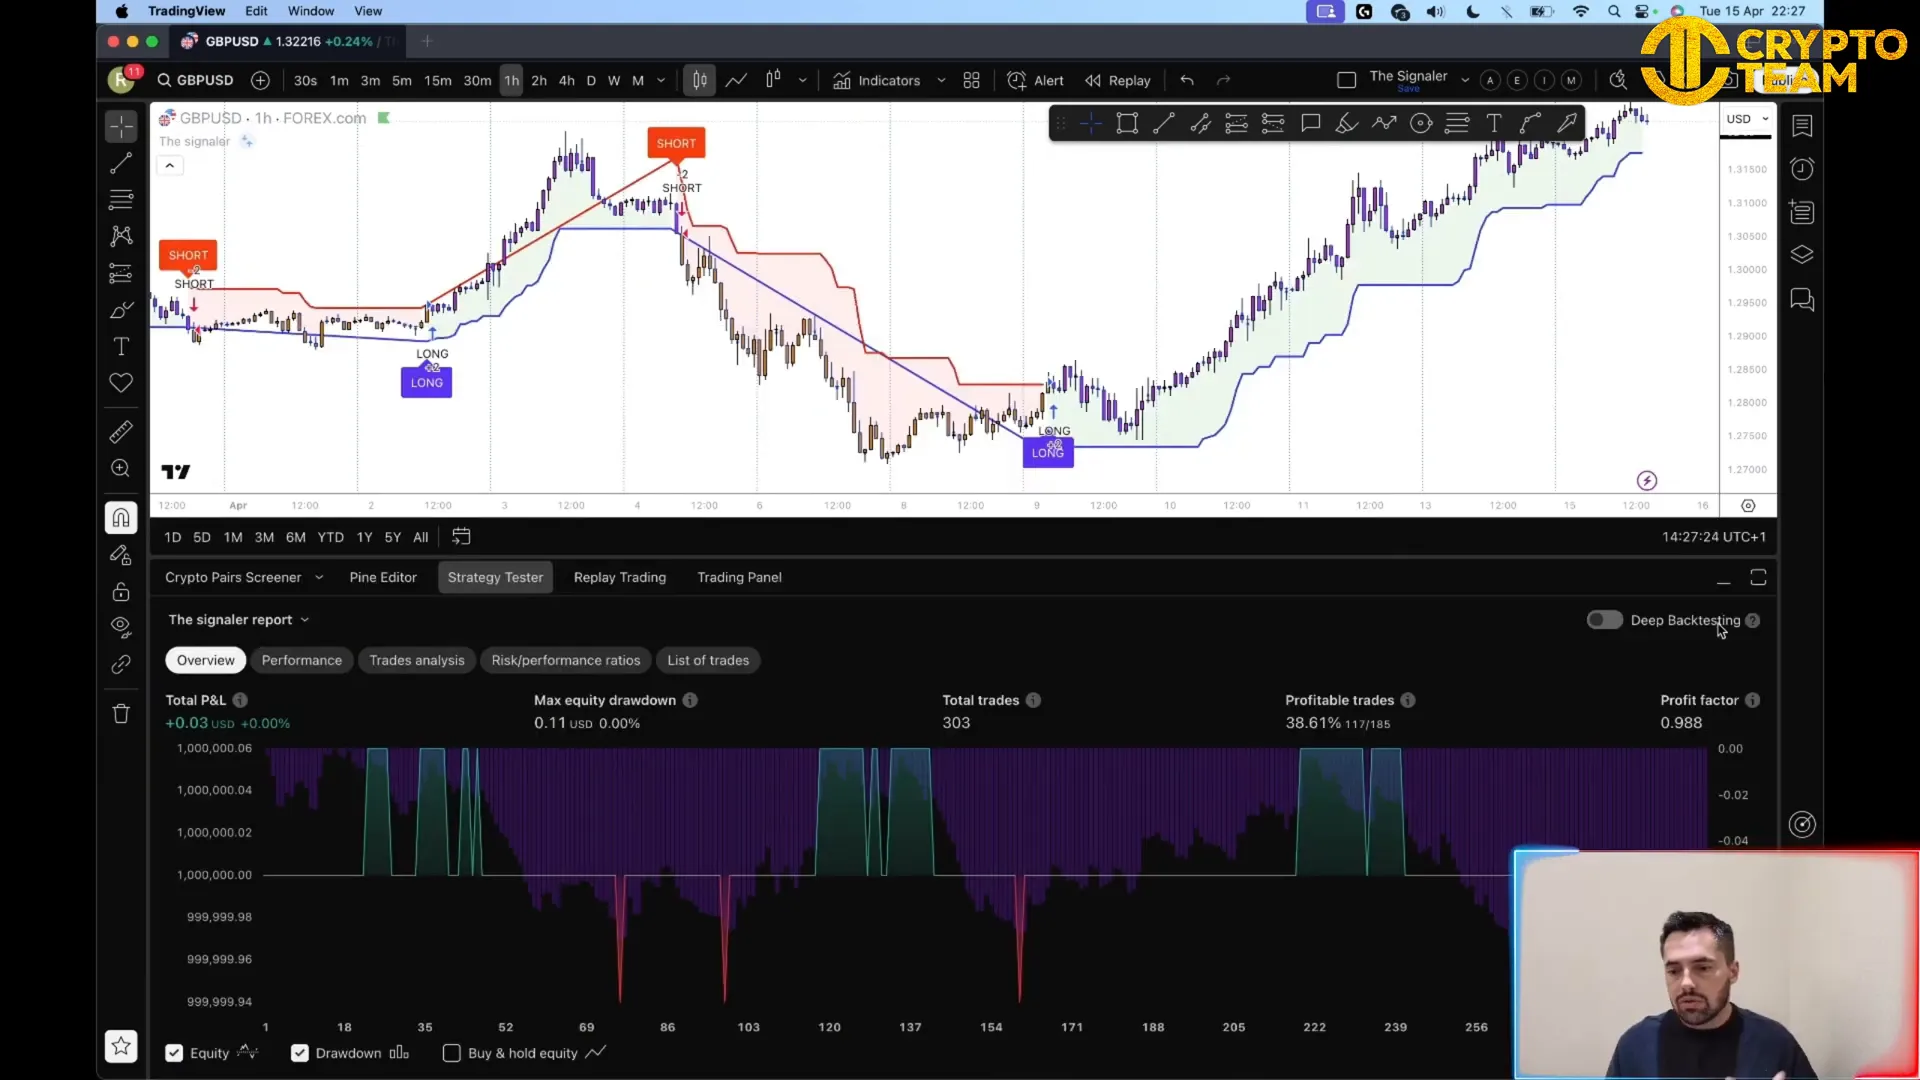Remove drawings with the trash icon
1920x1080 pixels.
tap(121, 714)
